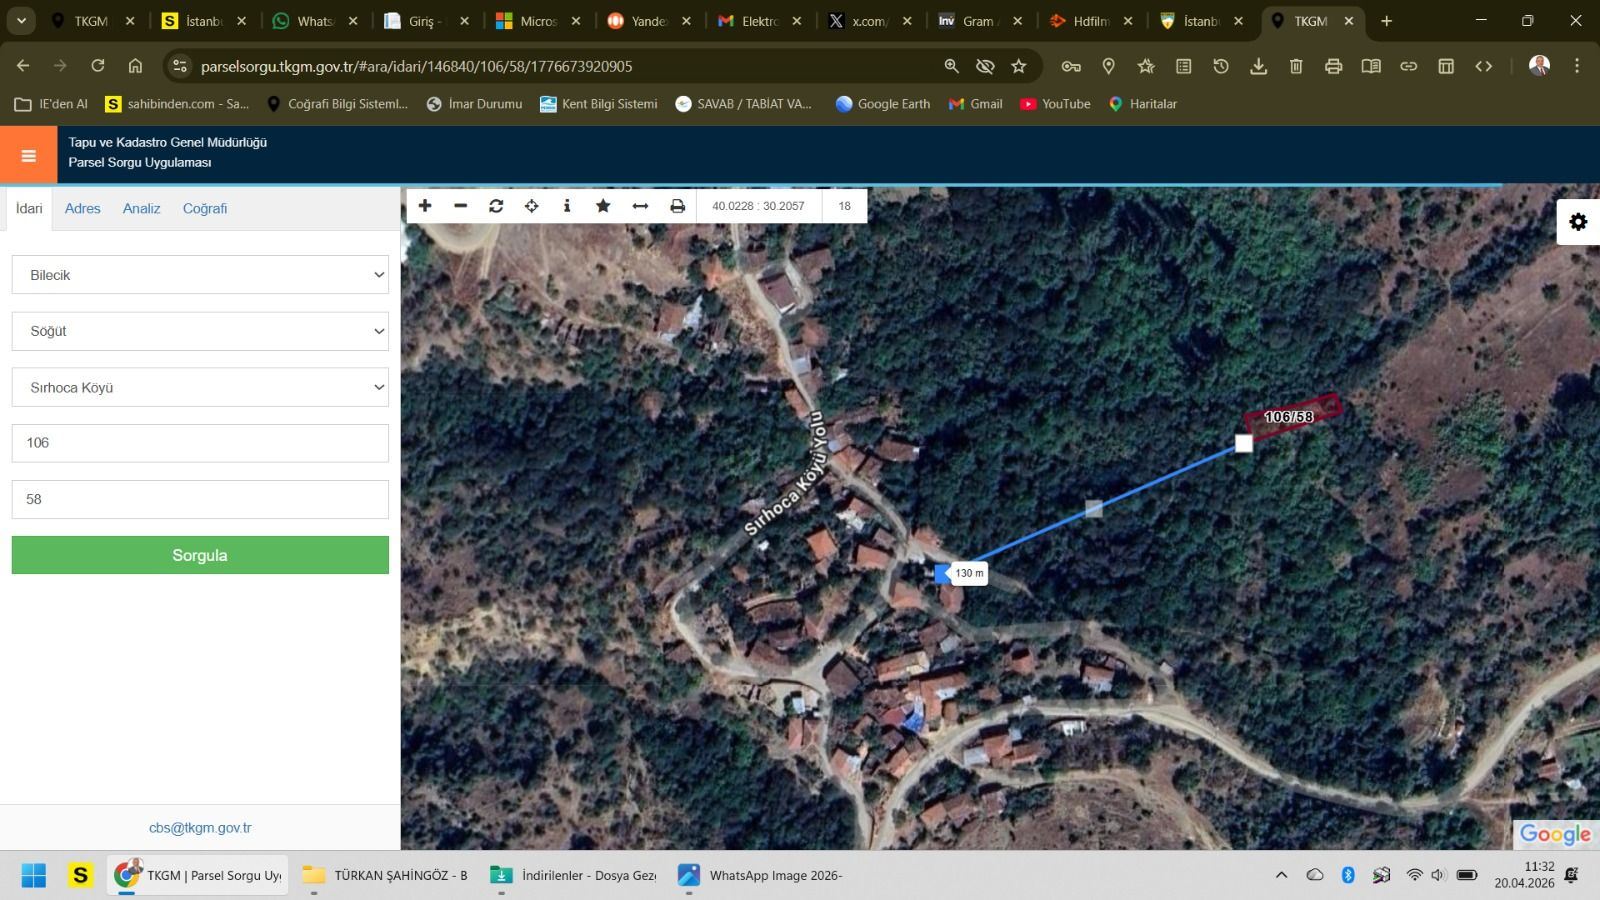Click the cbs@tkgm.gov.tr email link
The image size is (1600, 900).
coord(200,828)
